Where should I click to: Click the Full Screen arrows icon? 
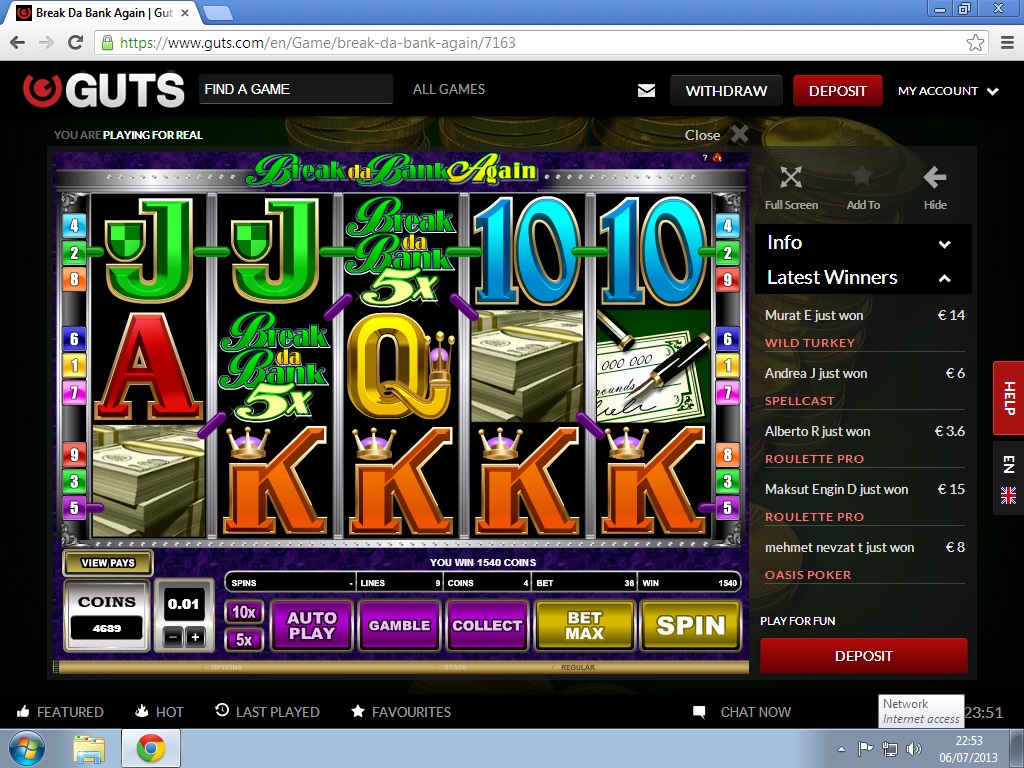[x=791, y=177]
